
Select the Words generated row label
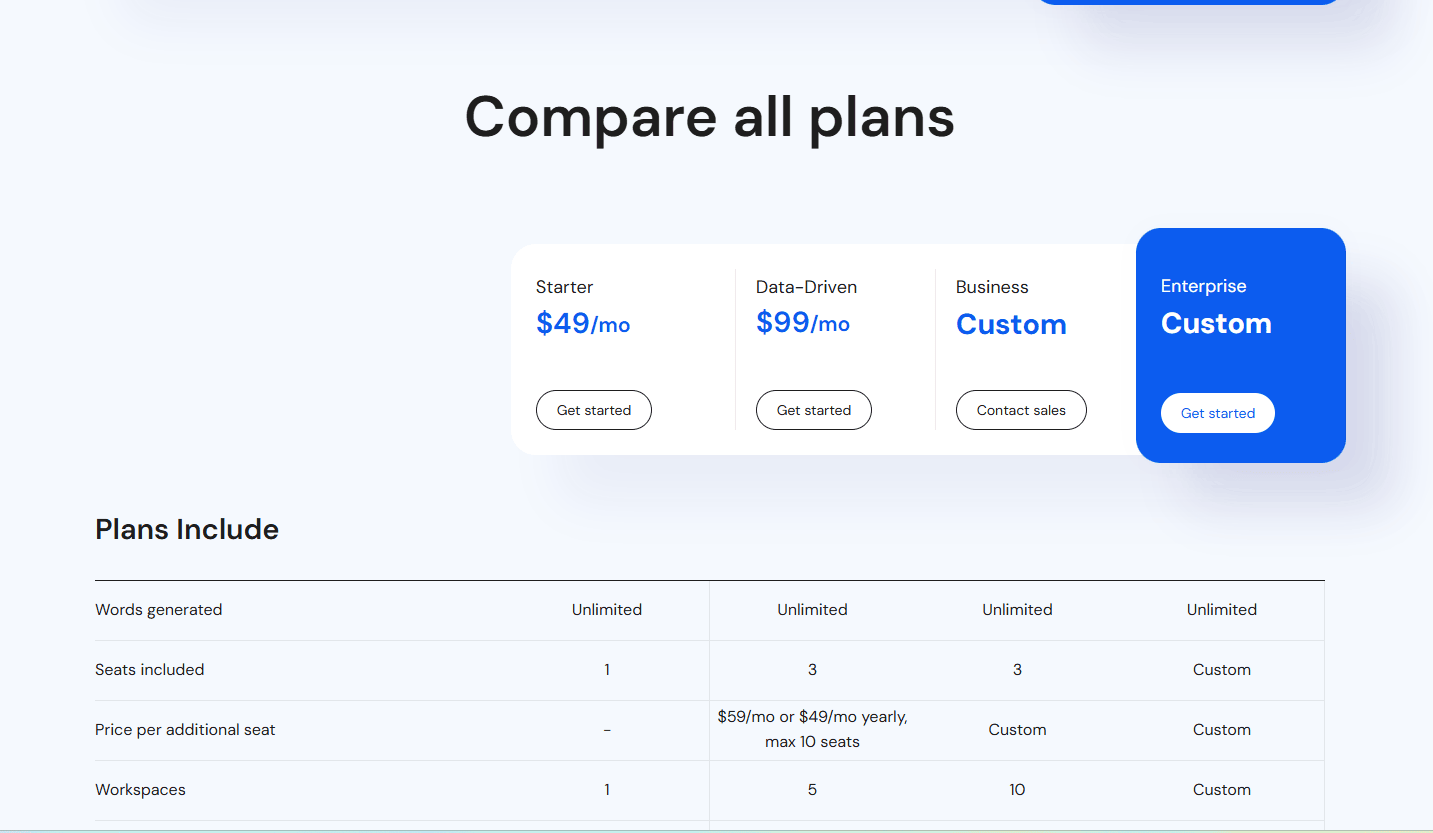pyautogui.click(x=158, y=610)
